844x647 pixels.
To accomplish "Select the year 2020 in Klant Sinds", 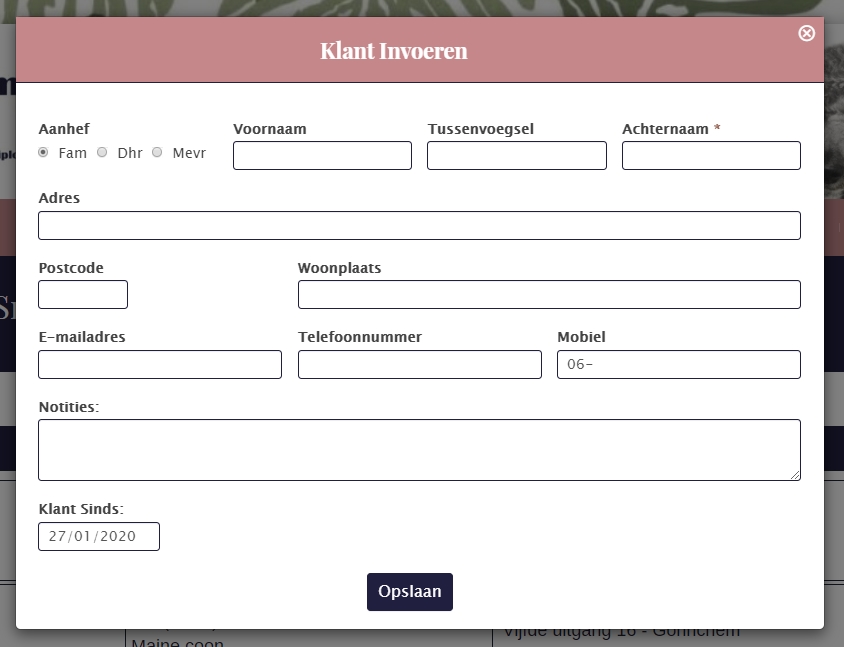I will [114, 537].
